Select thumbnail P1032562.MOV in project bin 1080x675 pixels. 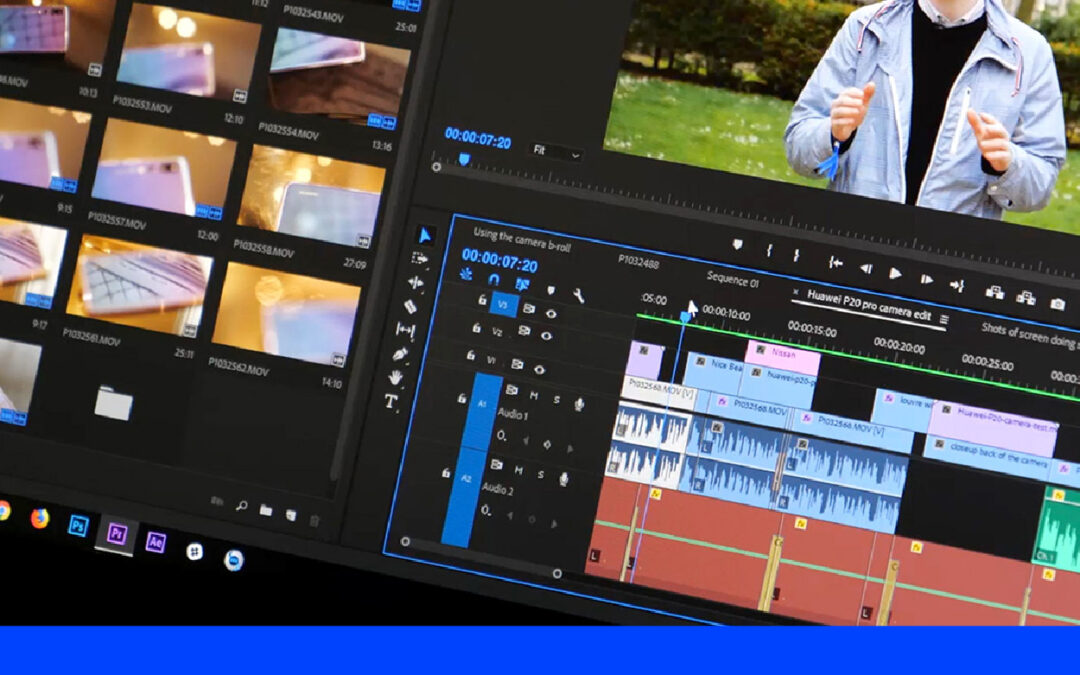tap(284, 313)
